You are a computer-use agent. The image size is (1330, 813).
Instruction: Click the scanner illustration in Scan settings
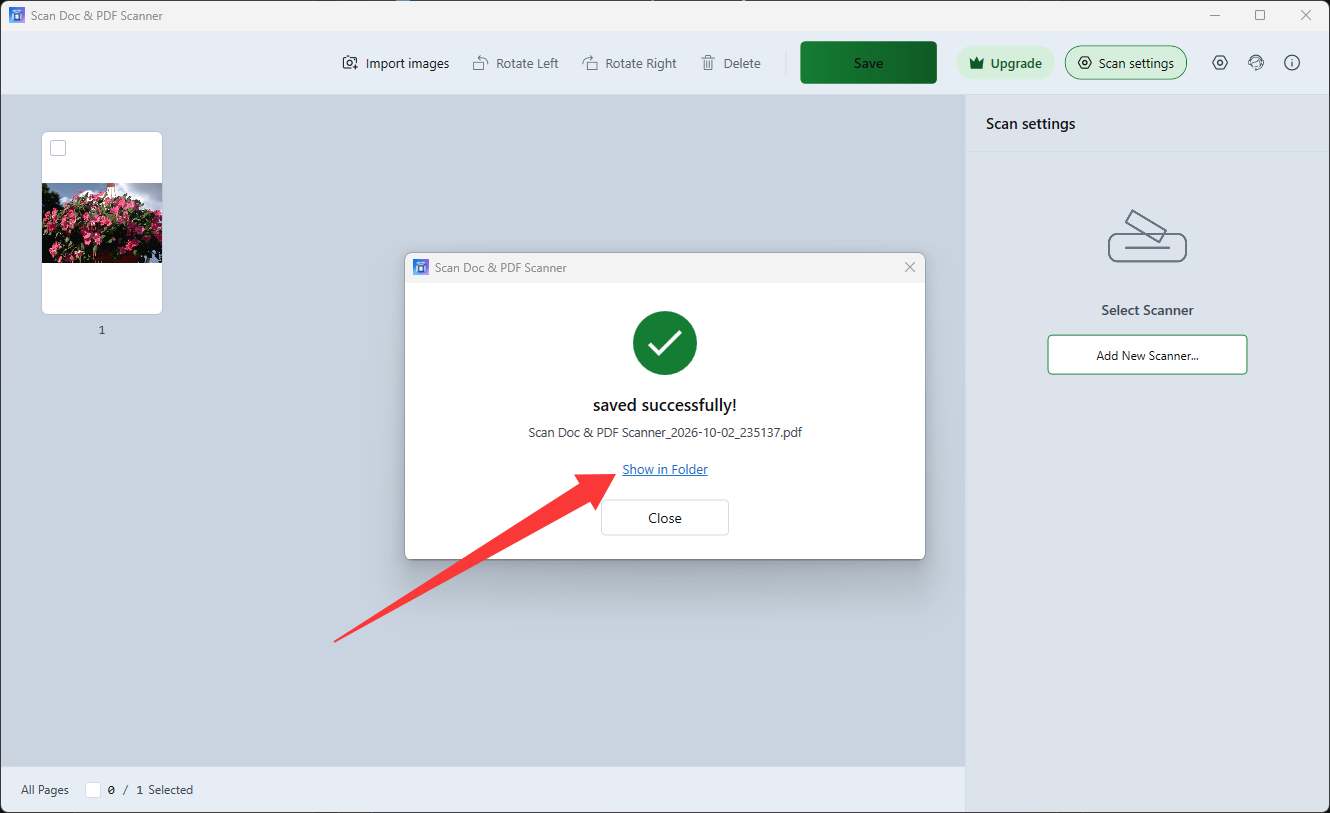click(x=1147, y=236)
